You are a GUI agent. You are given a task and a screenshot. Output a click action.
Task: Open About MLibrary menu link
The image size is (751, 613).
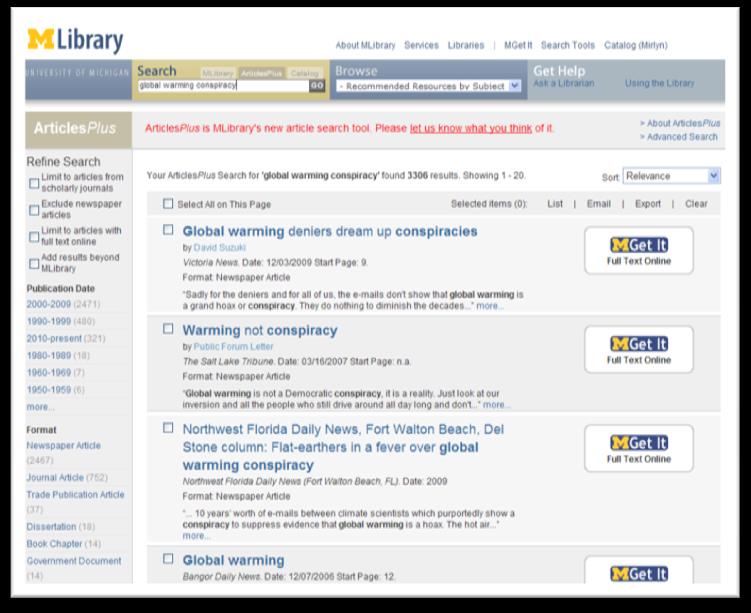coord(365,45)
